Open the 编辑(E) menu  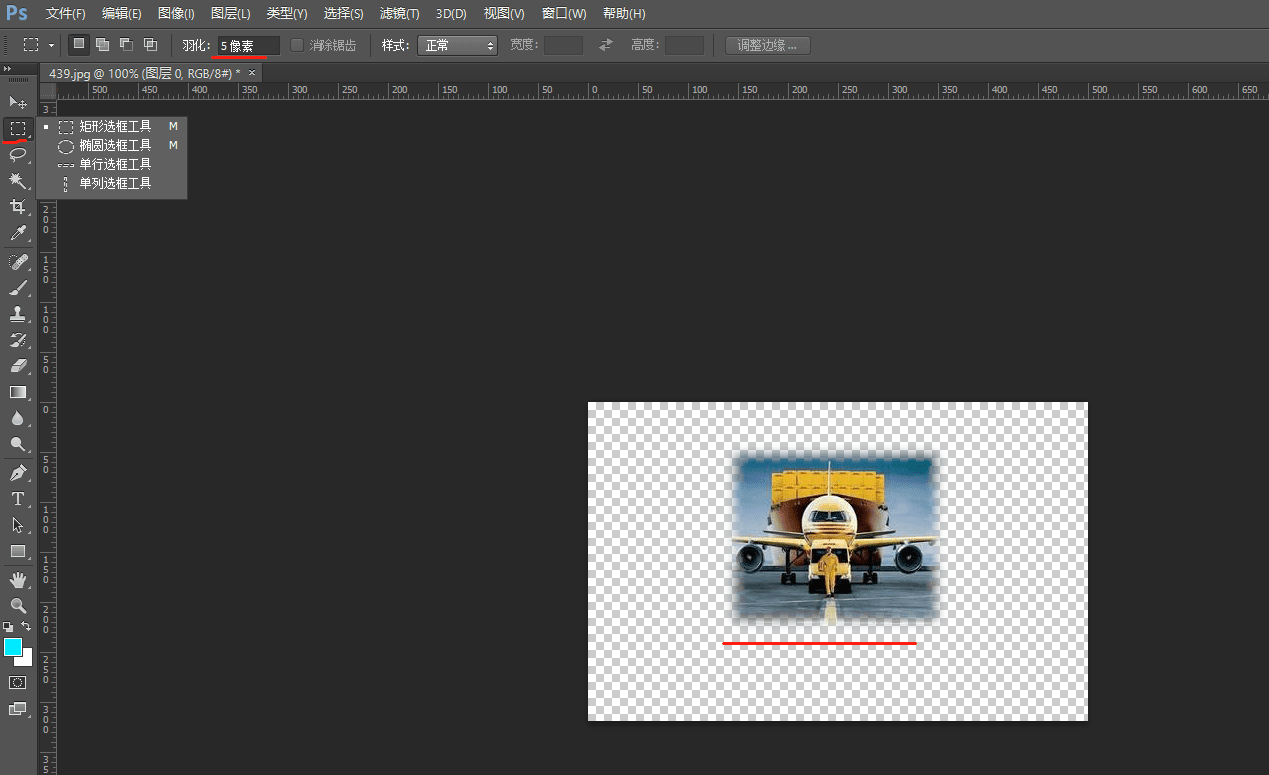coord(122,14)
